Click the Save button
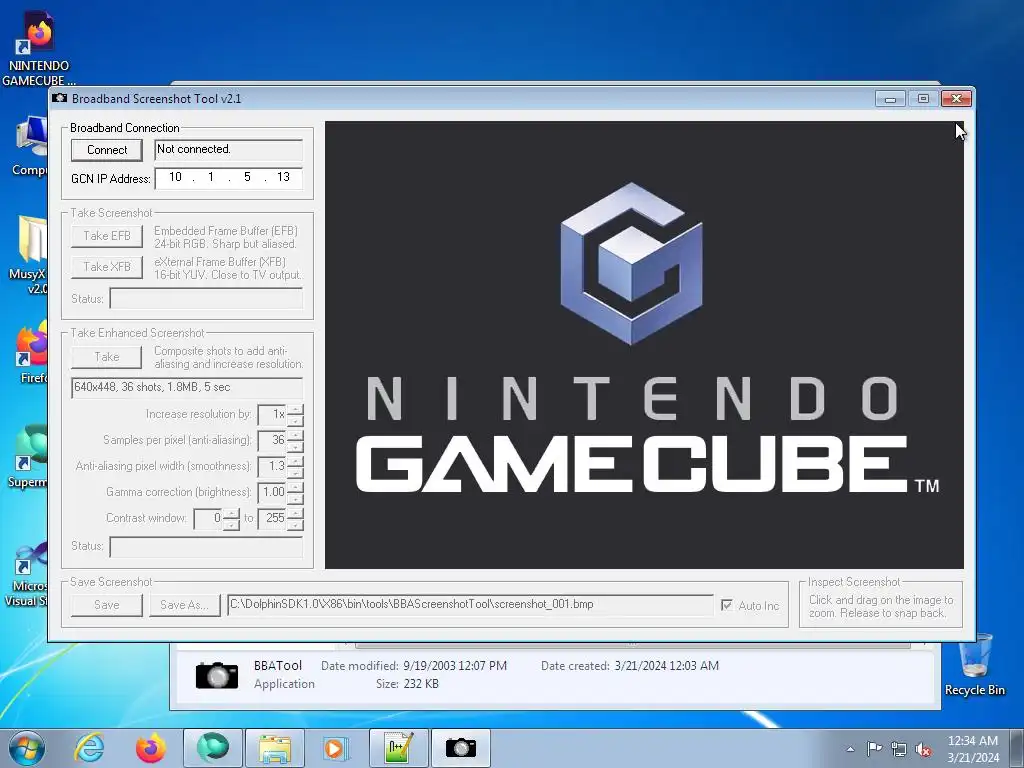Screen dimensions: 1024x768 [106, 605]
